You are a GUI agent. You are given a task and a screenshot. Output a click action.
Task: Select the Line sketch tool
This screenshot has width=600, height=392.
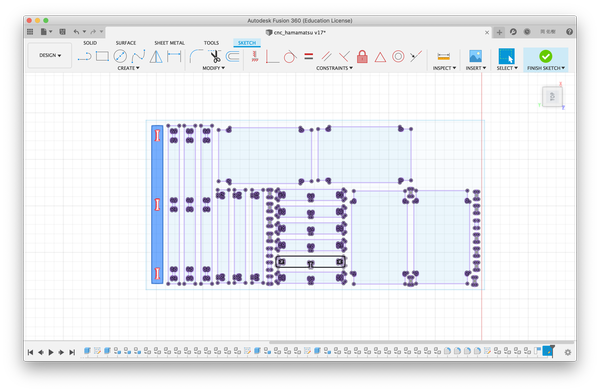84,57
